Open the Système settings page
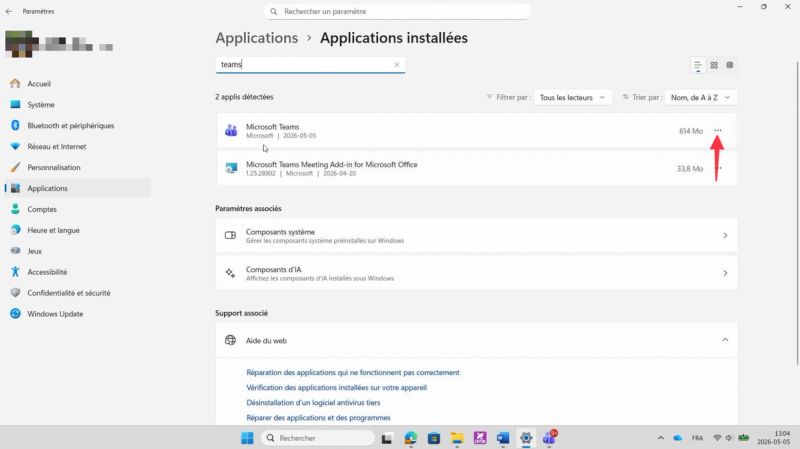 point(41,105)
